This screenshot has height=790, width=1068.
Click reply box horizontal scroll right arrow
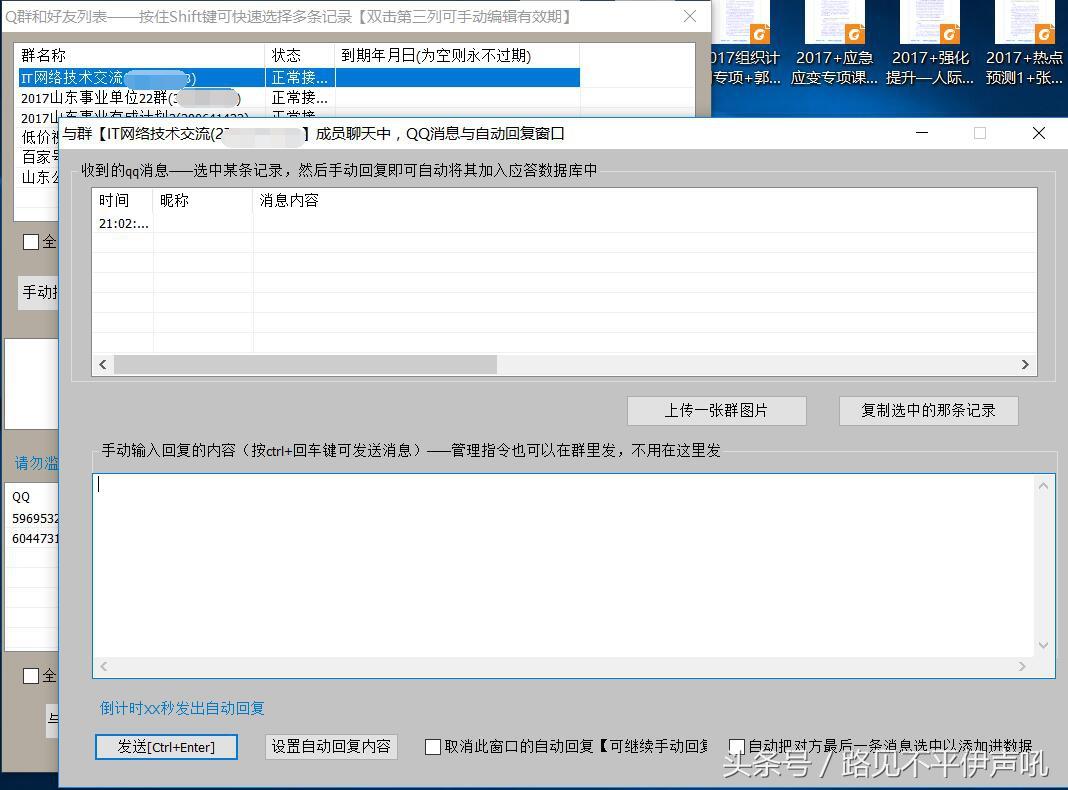(x=1022, y=667)
